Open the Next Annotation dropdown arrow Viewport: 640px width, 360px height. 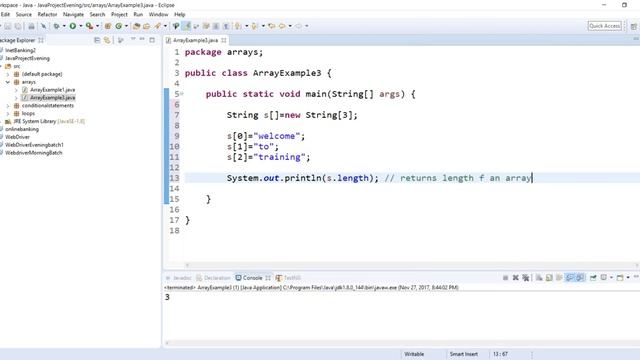point(247,26)
